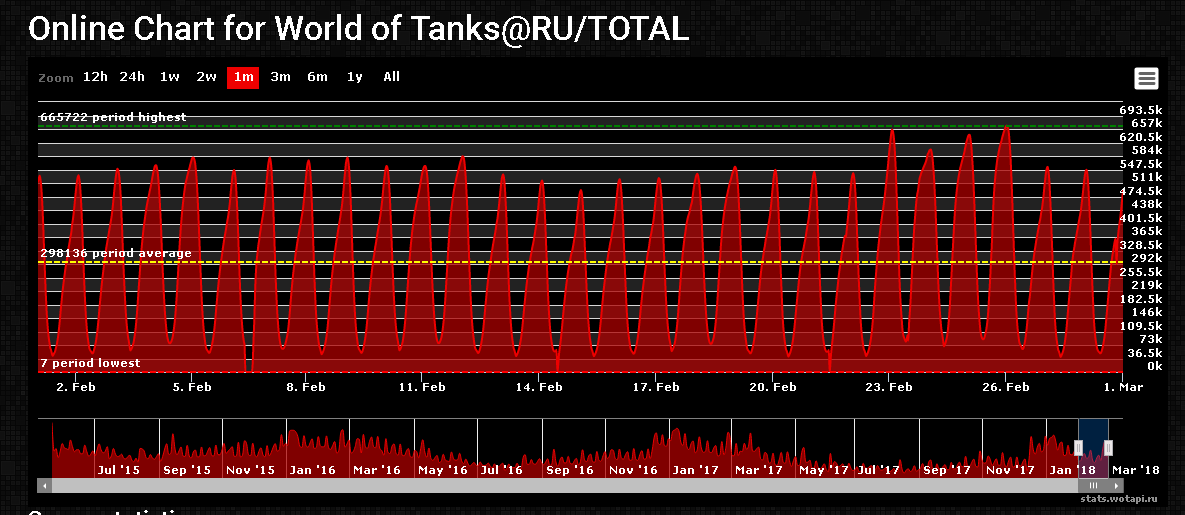The width and height of the screenshot is (1185, 515).
Task: Click the chart title heading text
Action: (358, 29)
